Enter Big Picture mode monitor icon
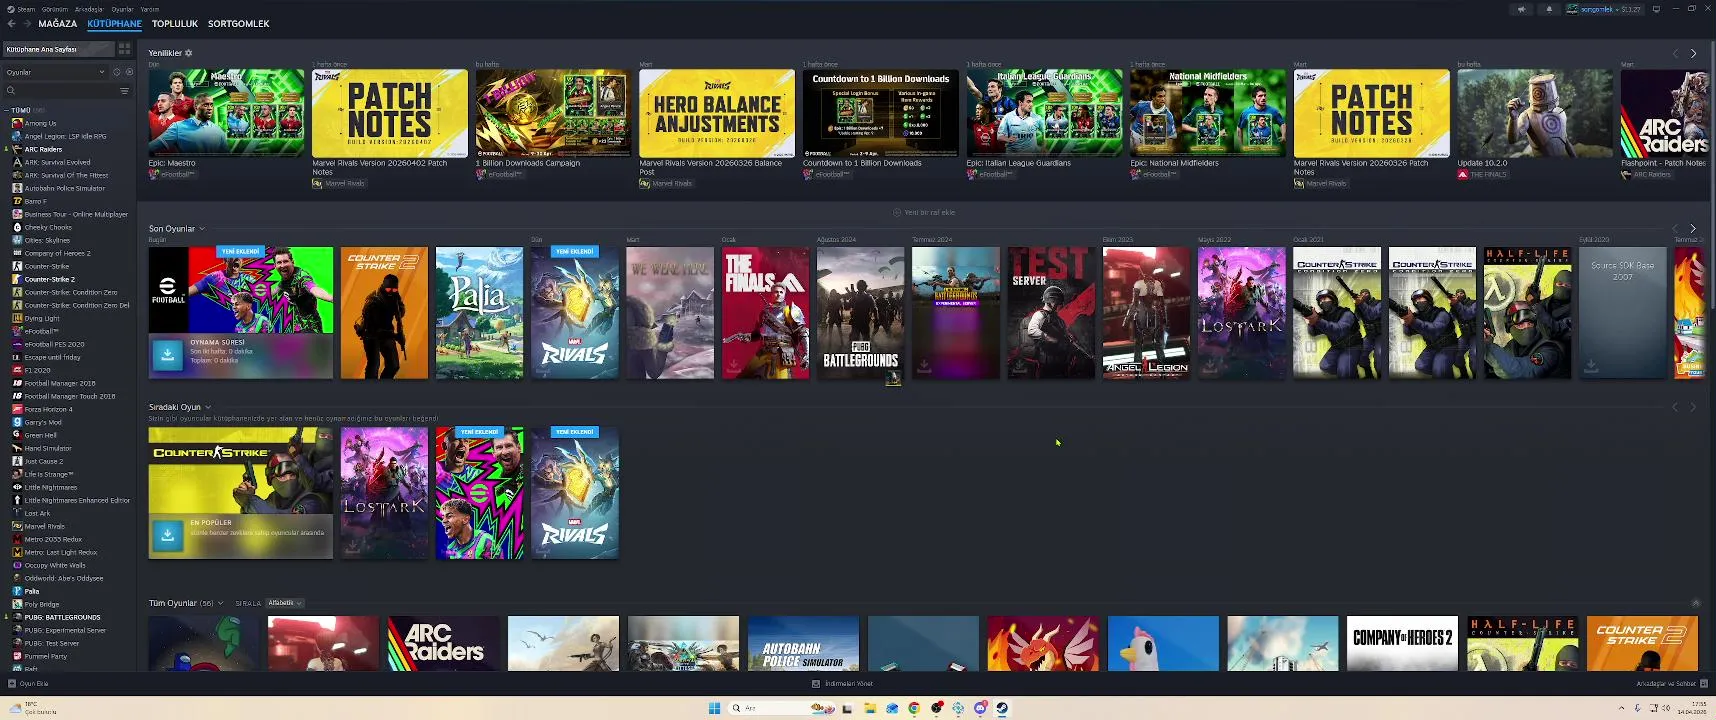The width and height of the screenshot is (1716, 720). point(1656,9)
